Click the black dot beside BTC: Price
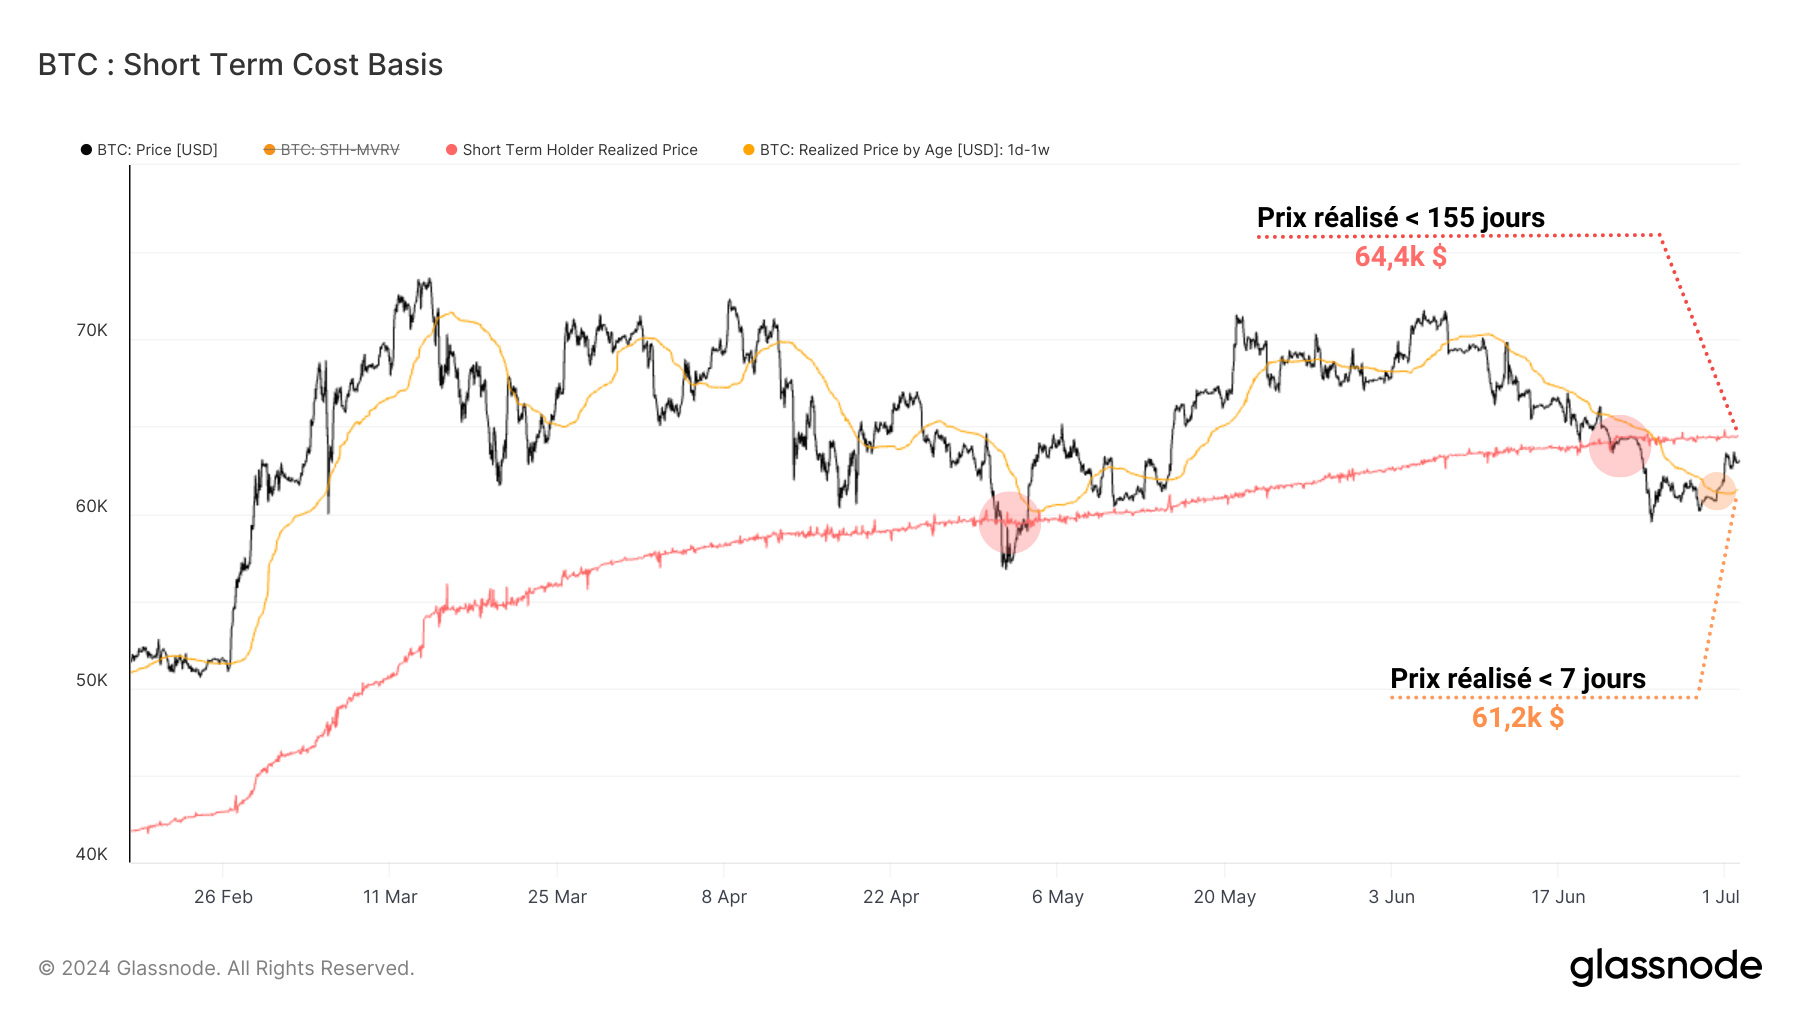This screenshot has height=1013, width=1800. point(86,150)
